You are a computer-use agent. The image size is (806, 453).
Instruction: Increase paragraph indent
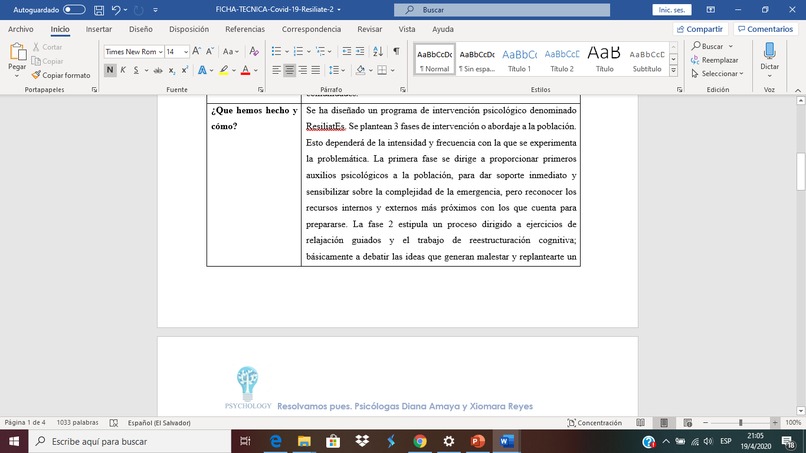coord(360,51)
